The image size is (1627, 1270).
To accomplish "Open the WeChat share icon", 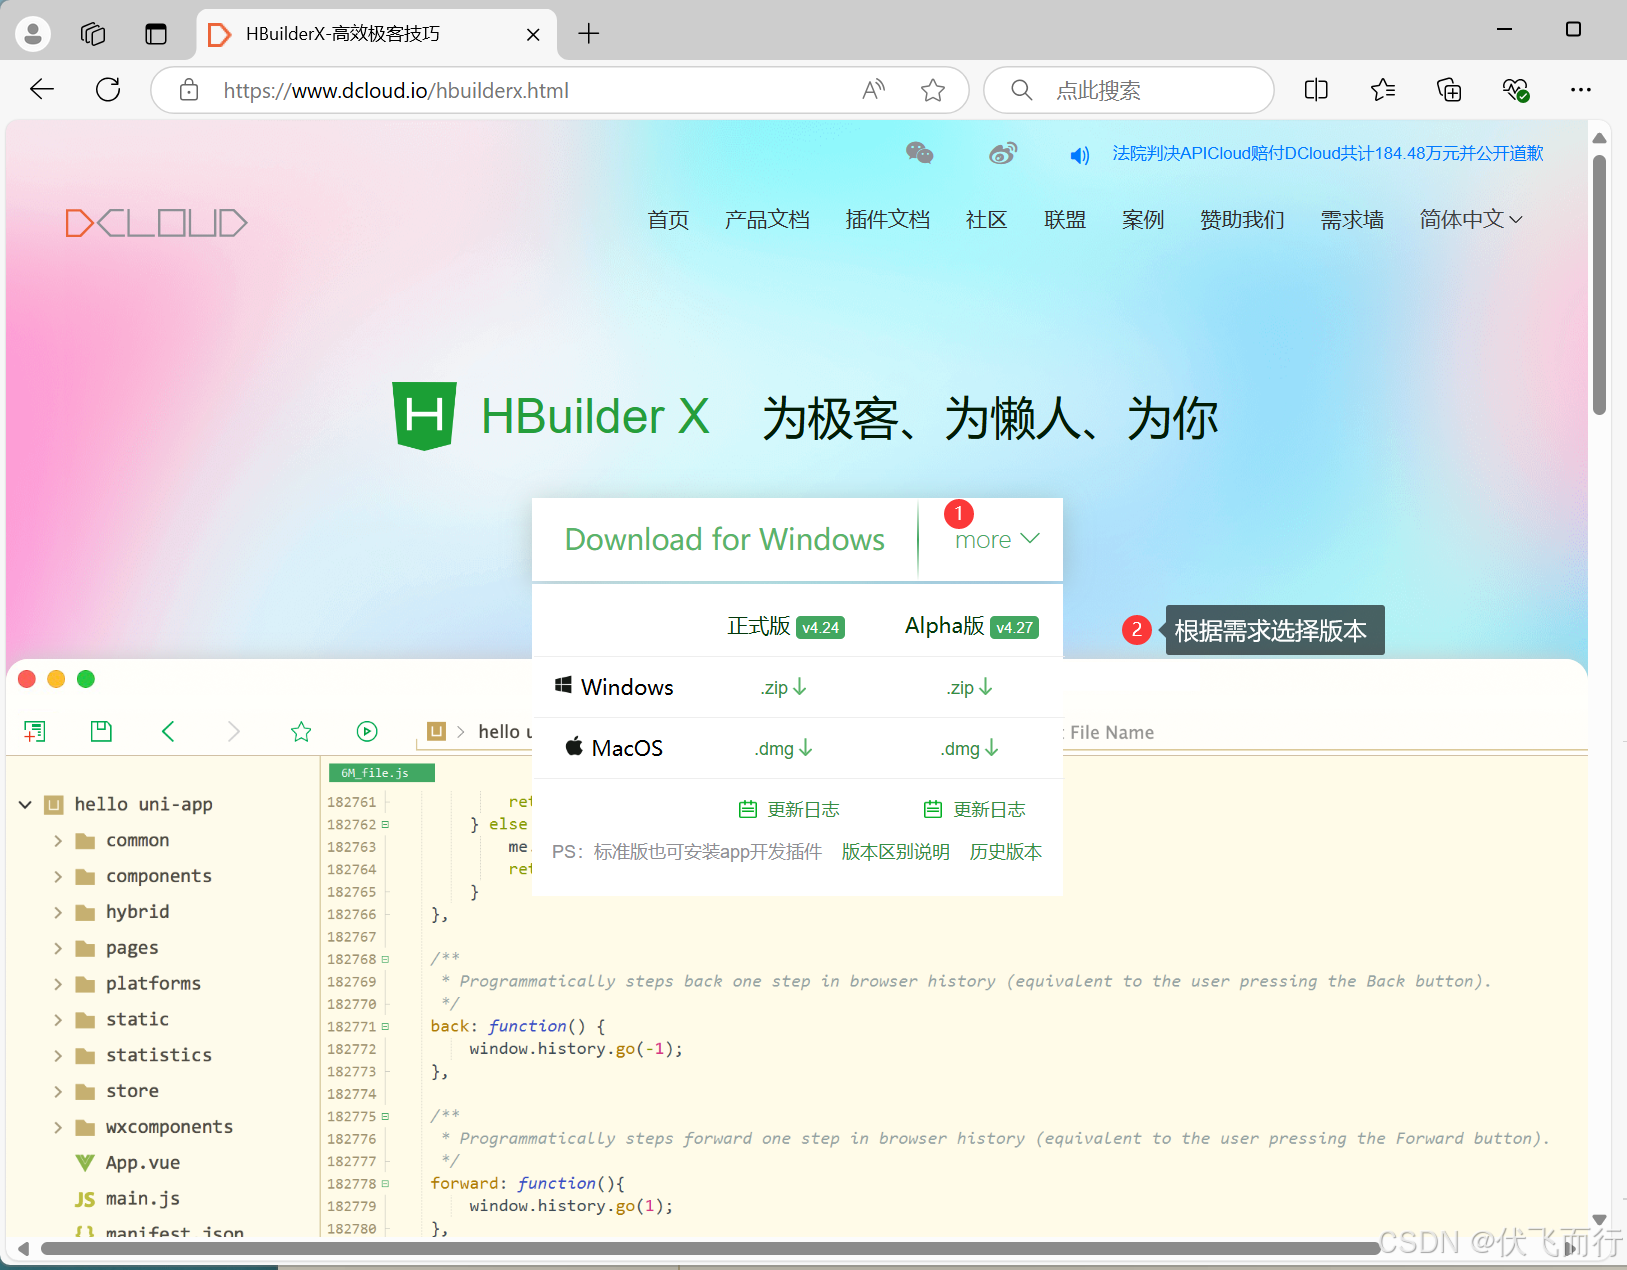I will click(x=919, y=153).
